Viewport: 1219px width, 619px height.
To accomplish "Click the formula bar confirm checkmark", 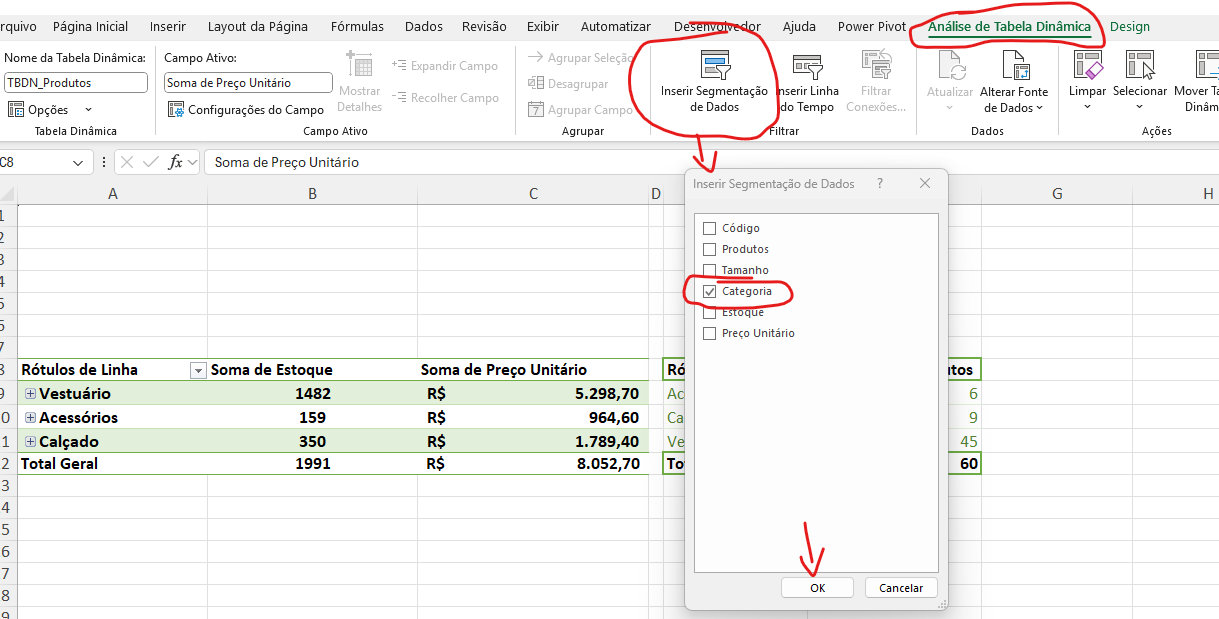I will 151,162.
